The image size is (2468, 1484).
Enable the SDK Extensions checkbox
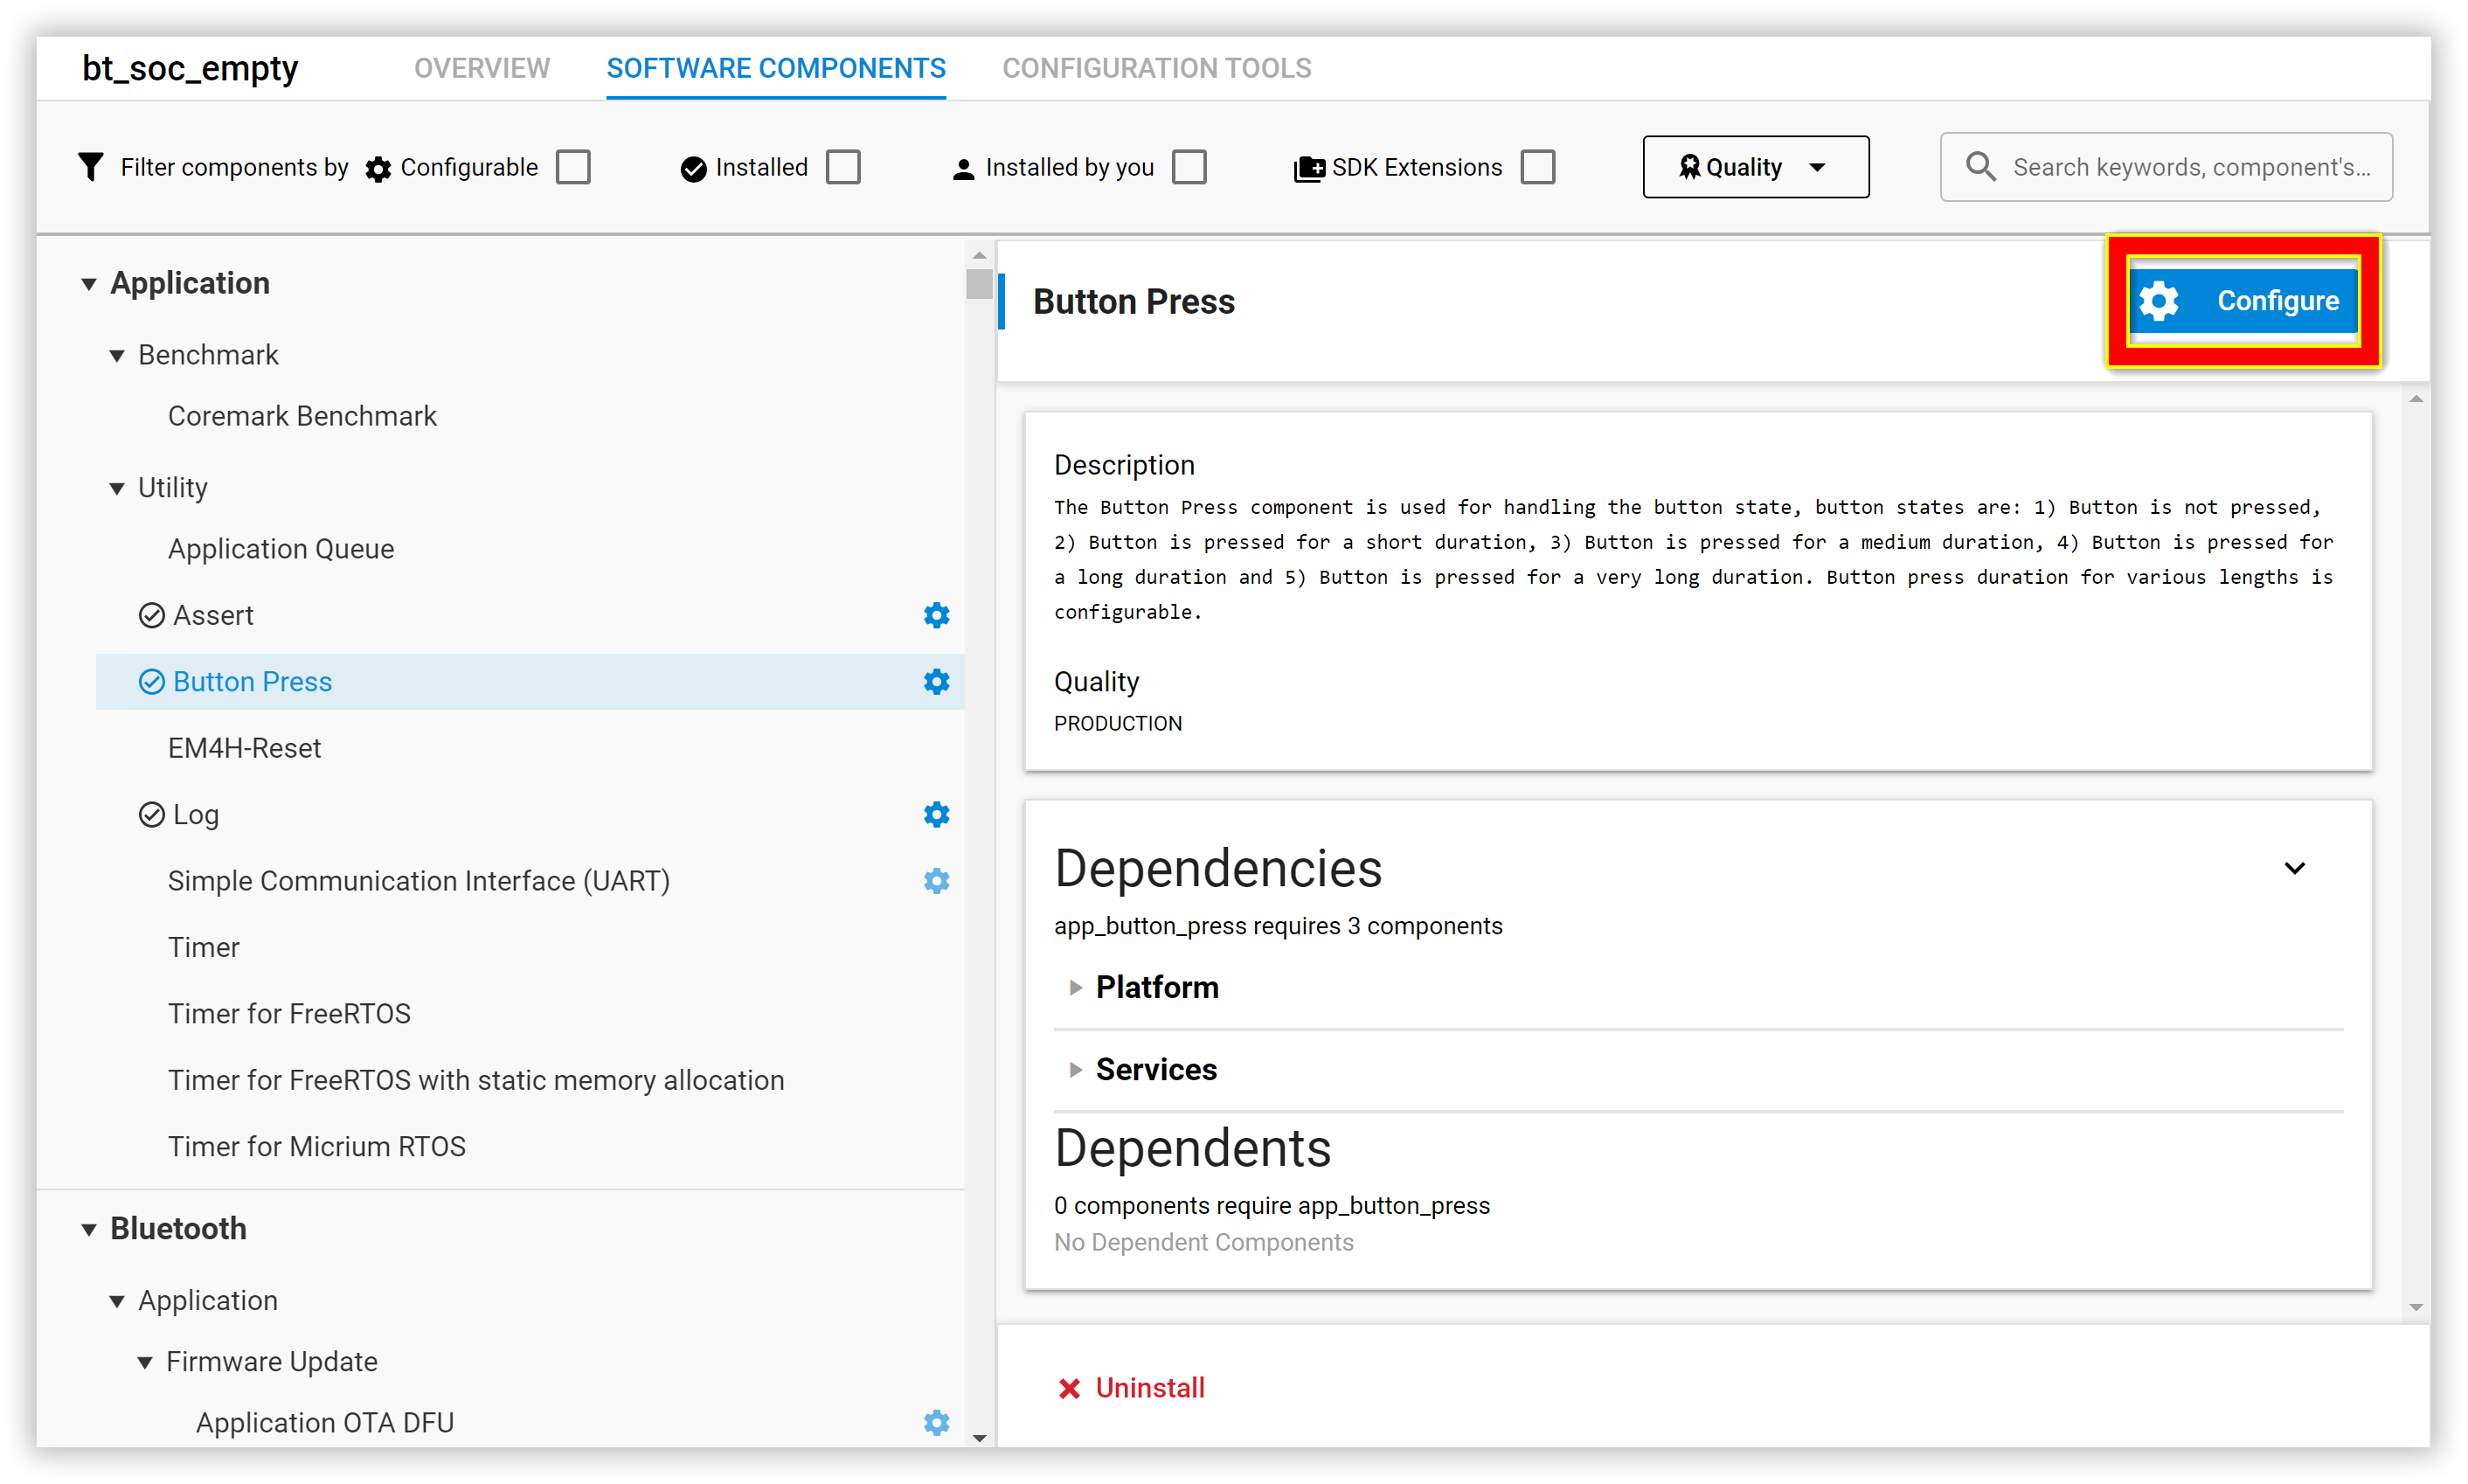pyautogui.click(x=1537, y=167)
